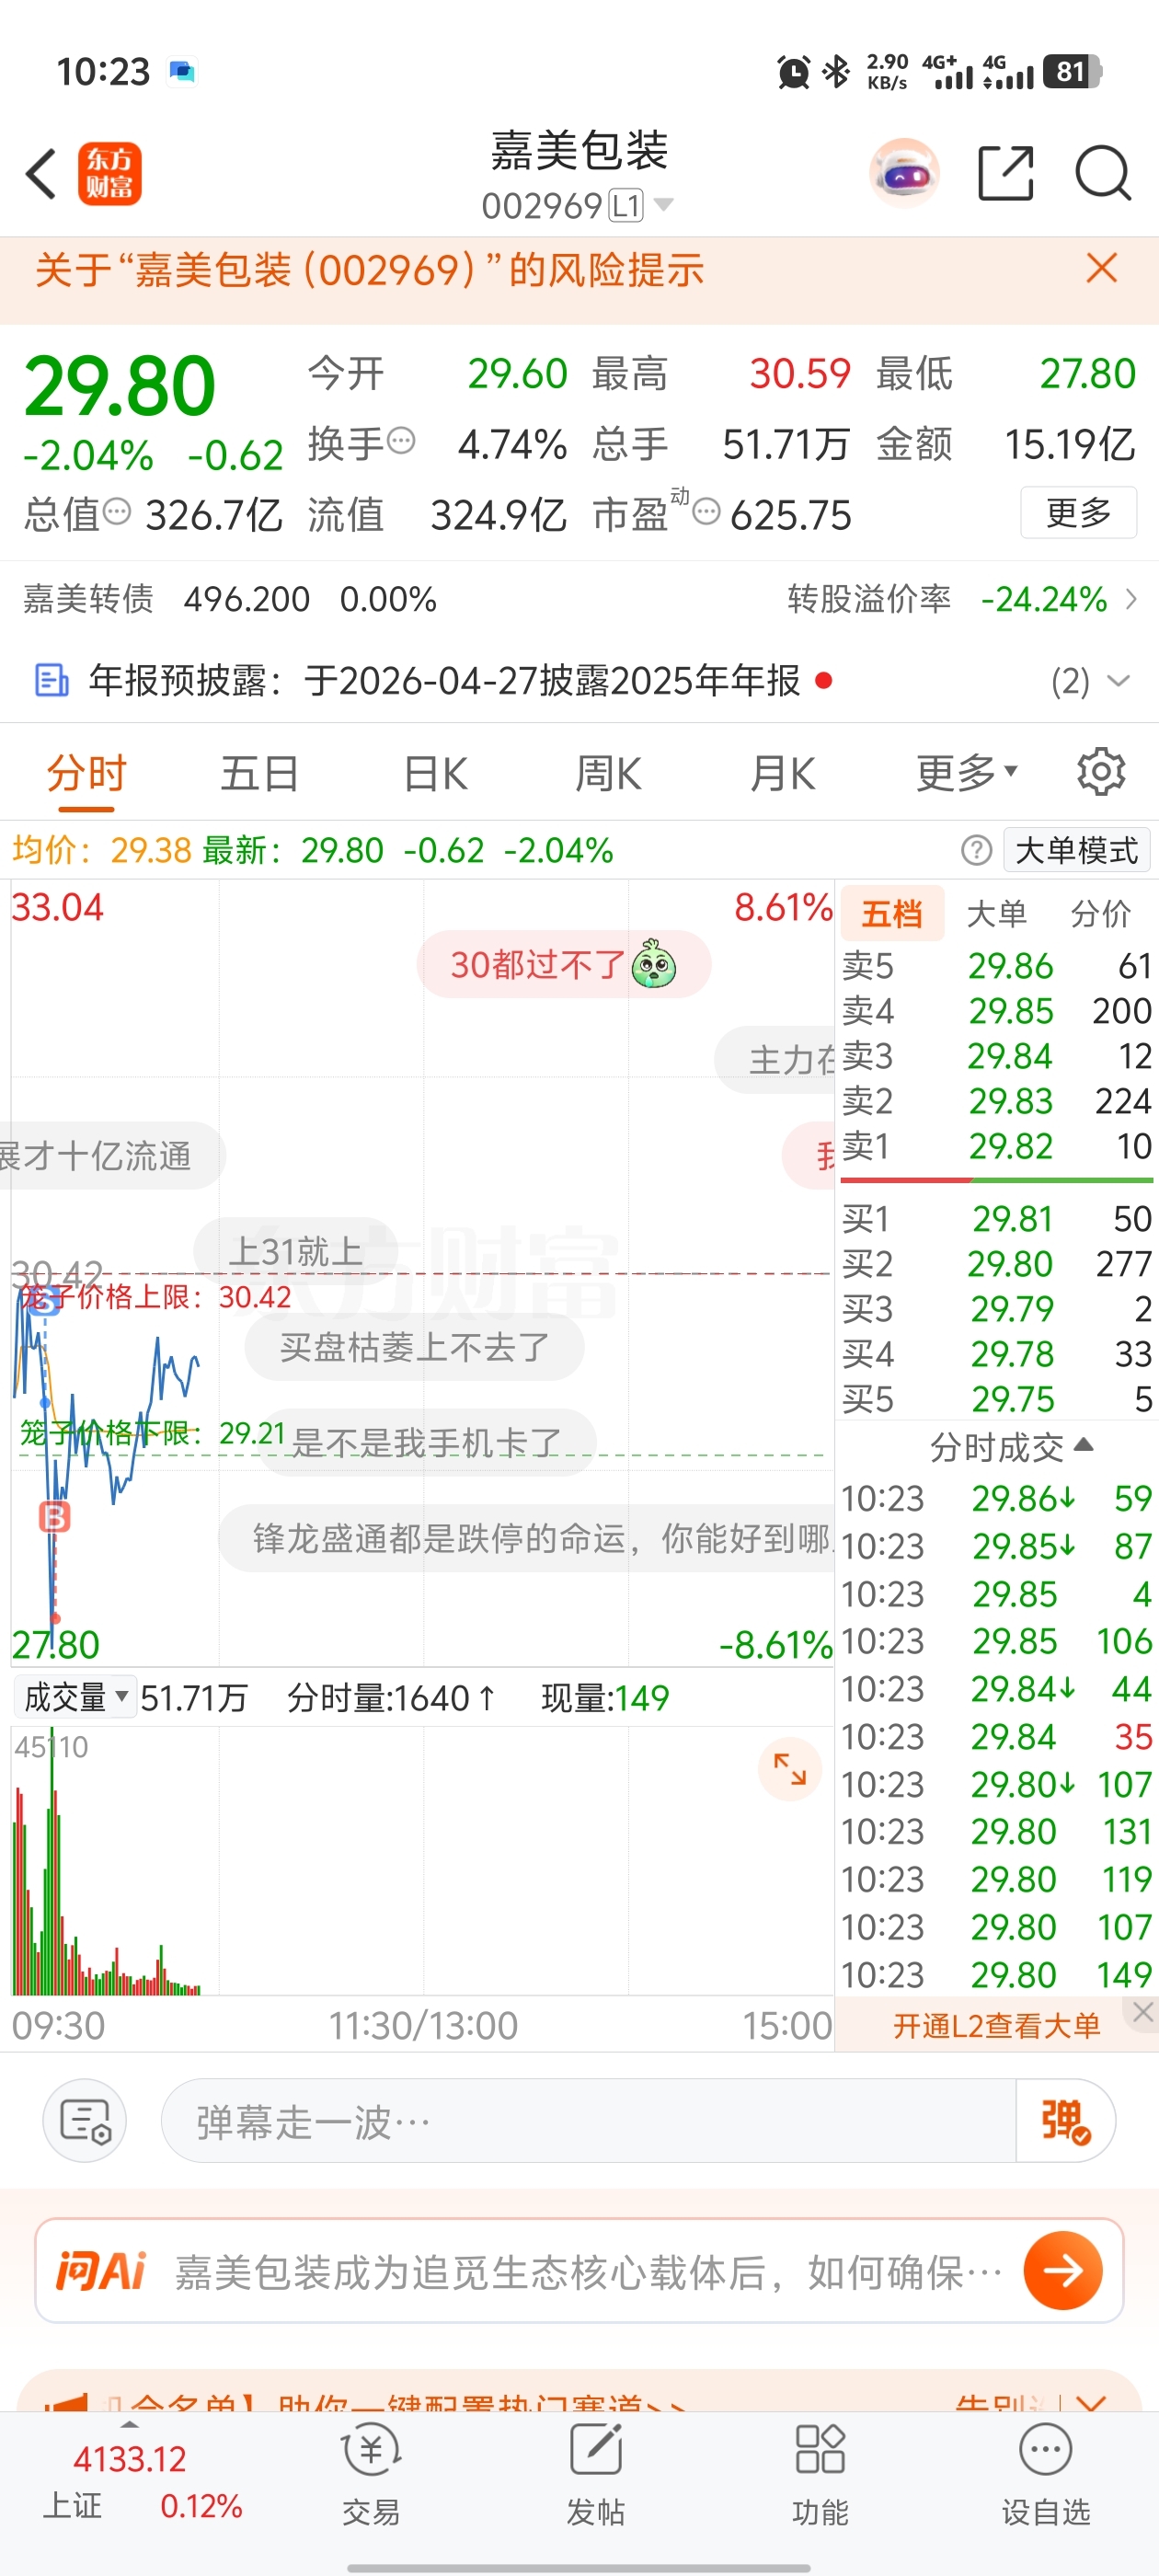Open the 发帖 post icon
This screenshot has width=1159, height=2576.
point(596,2475)
